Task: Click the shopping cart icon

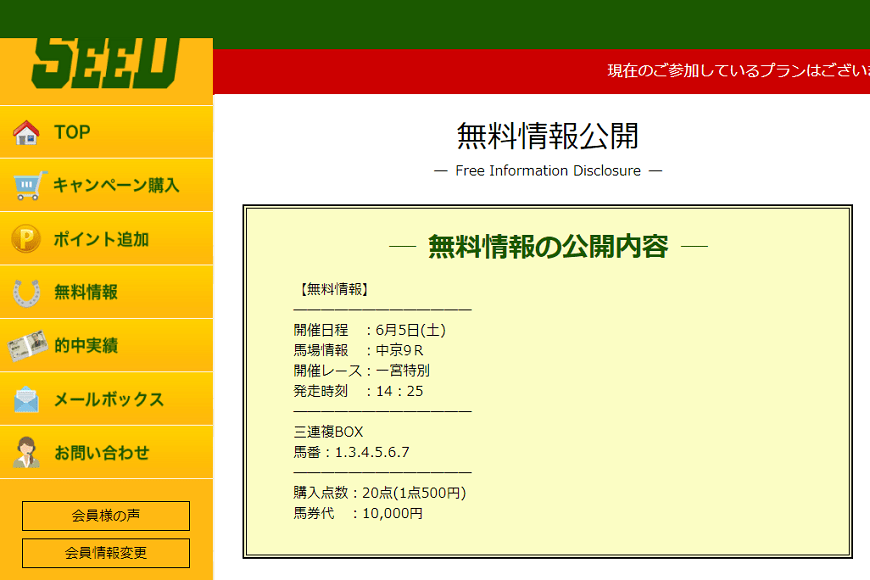Action: click(29, 185)
